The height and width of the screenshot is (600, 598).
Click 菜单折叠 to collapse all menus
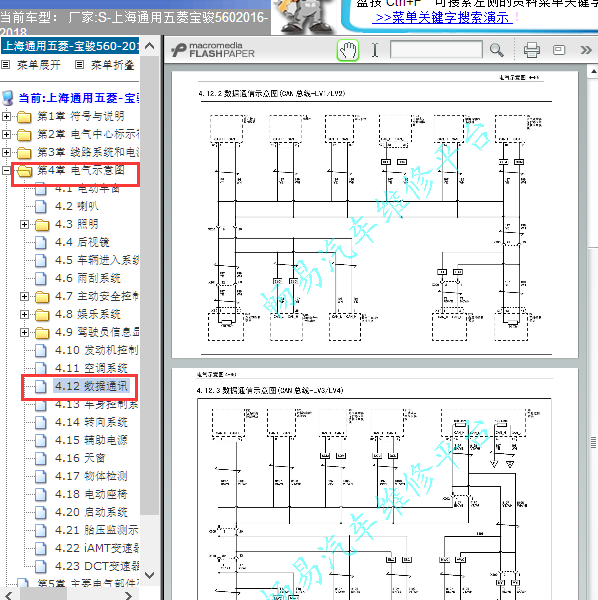tap(112, 65)
